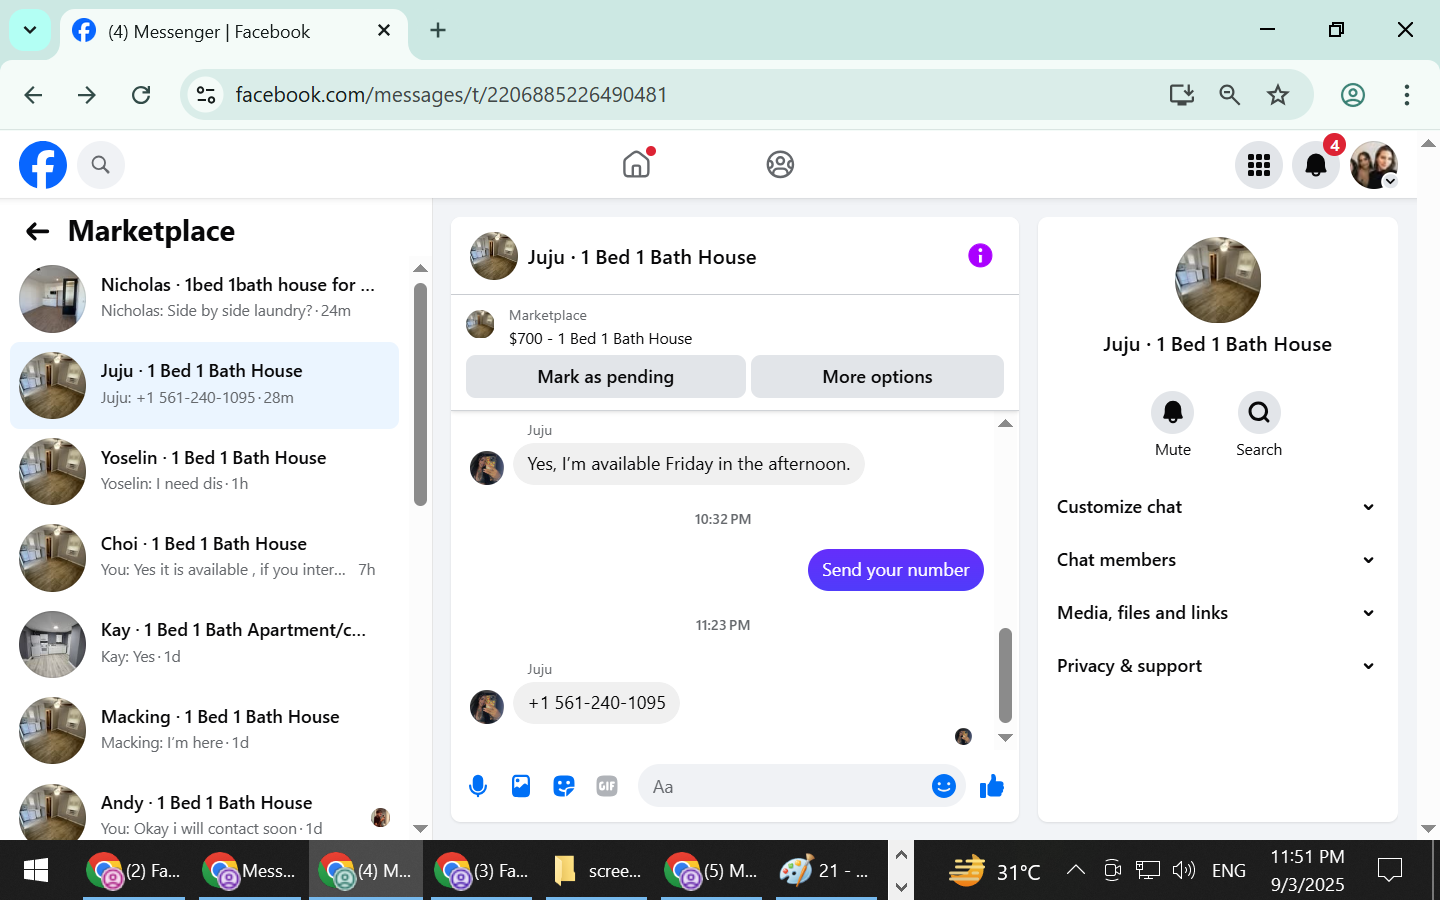Open the Windows notification center
The image size is (1440, 900).
pos(1390,870)
